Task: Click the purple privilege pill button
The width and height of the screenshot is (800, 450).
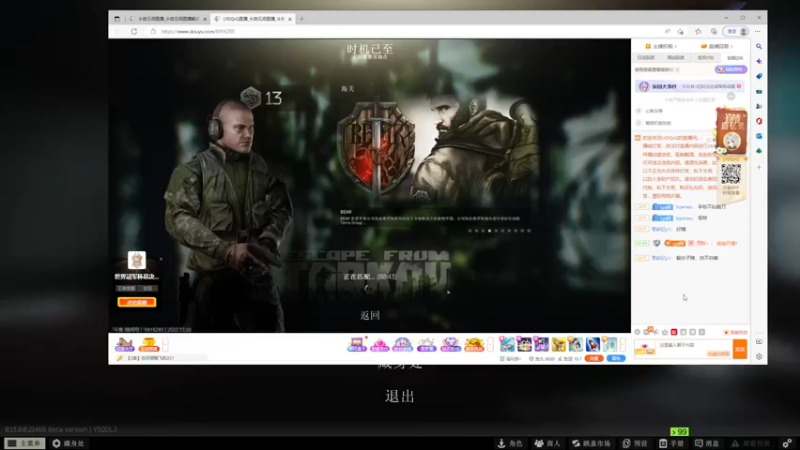Action: 731,69
